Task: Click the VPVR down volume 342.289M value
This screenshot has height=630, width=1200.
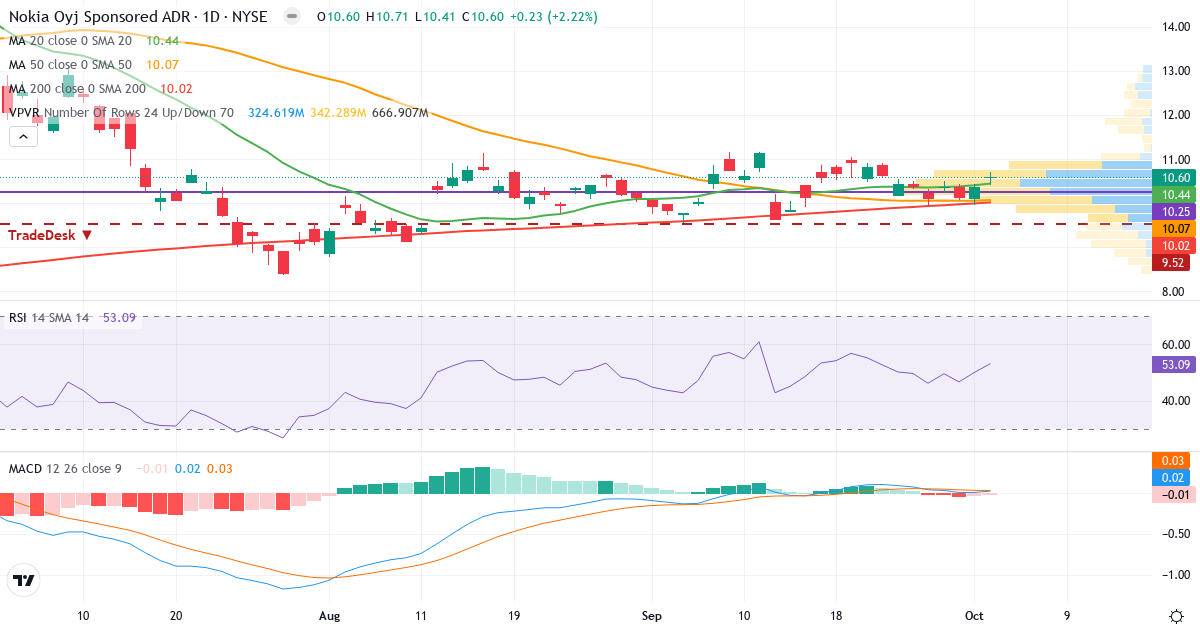Action: tap(338, 113)
